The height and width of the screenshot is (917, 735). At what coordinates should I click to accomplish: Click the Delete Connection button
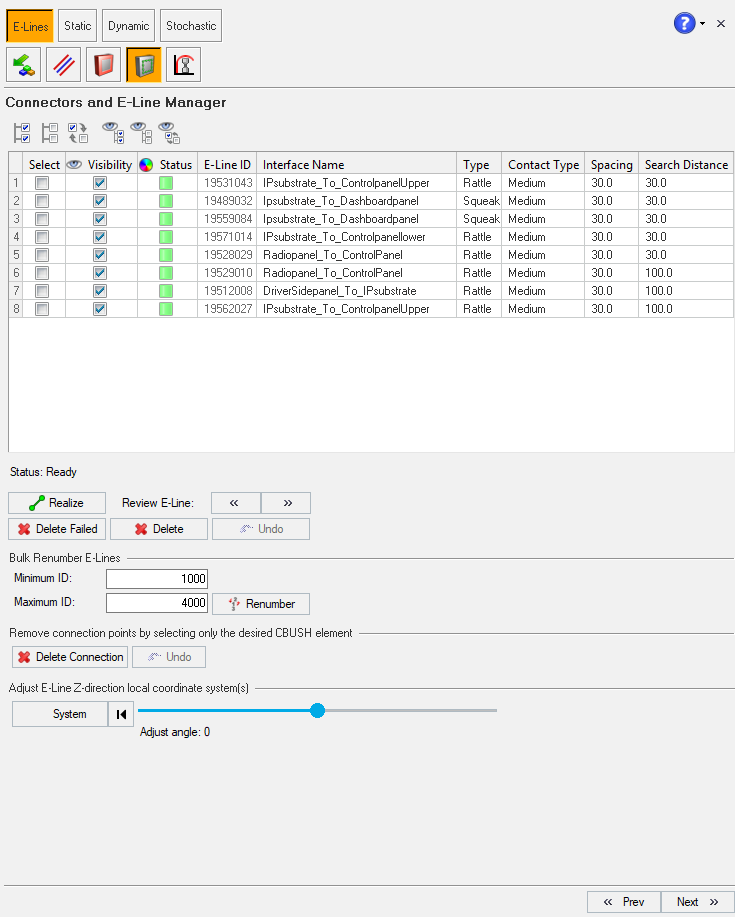70,657
